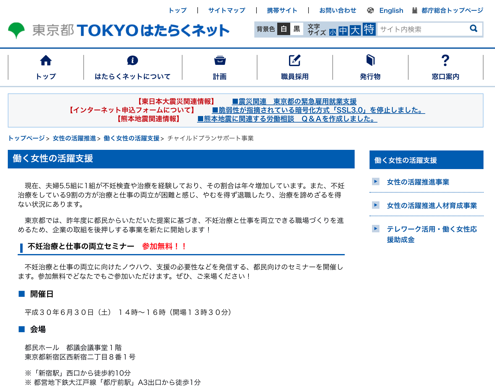495x389 pixels.
Task: Click the arrow icon beside 女性の活躍推進事業
Action: (376, 181)
